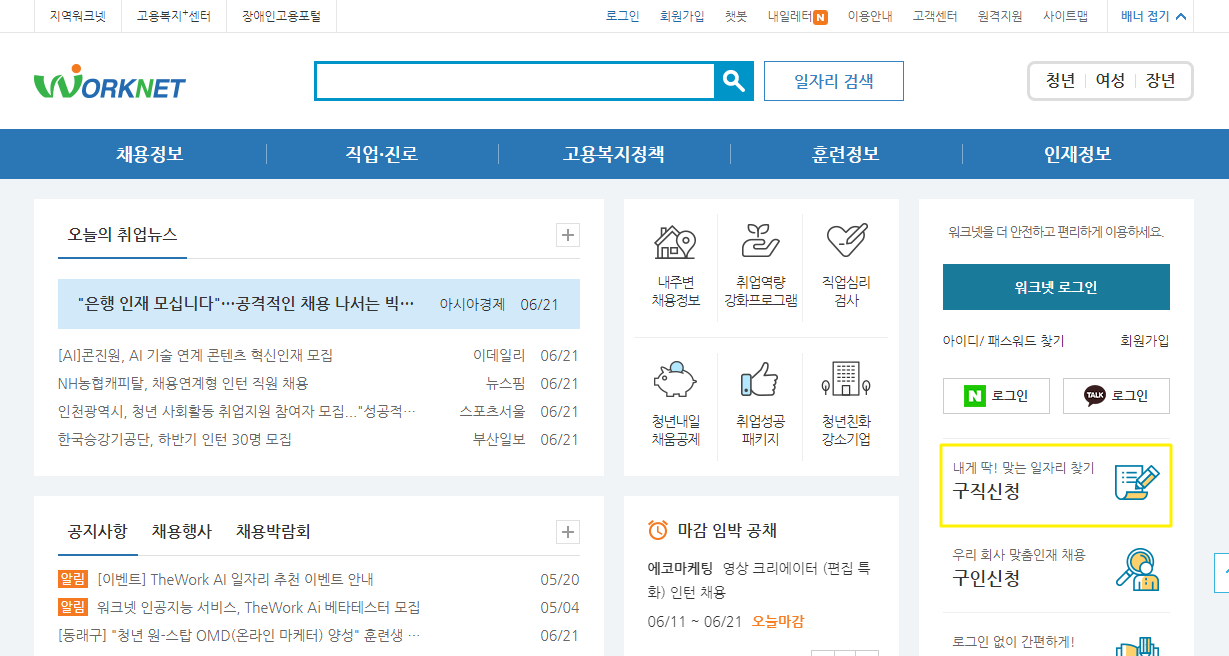The height and width of the screenshot is (656, 1229).
Task: Open news "인천광역시, 청년 사회활동 취업지원"
Action: 237,412
